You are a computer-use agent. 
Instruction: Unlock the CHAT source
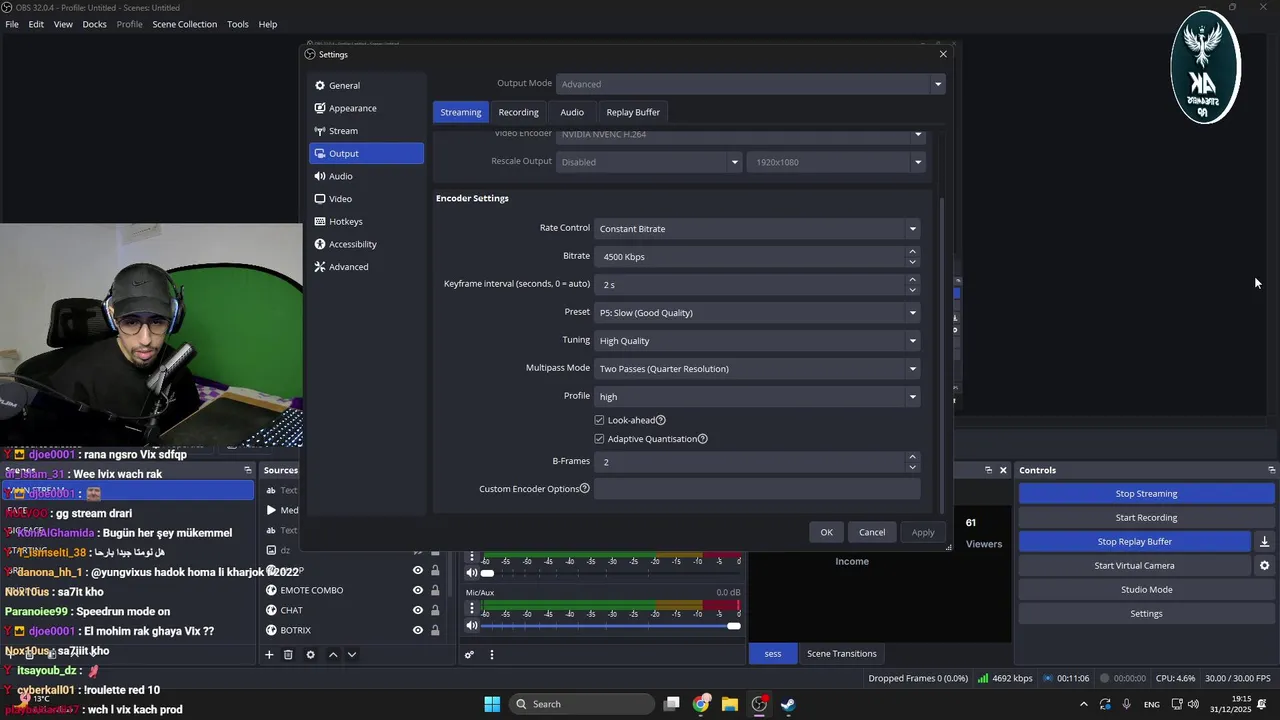[x=435, y=610]
